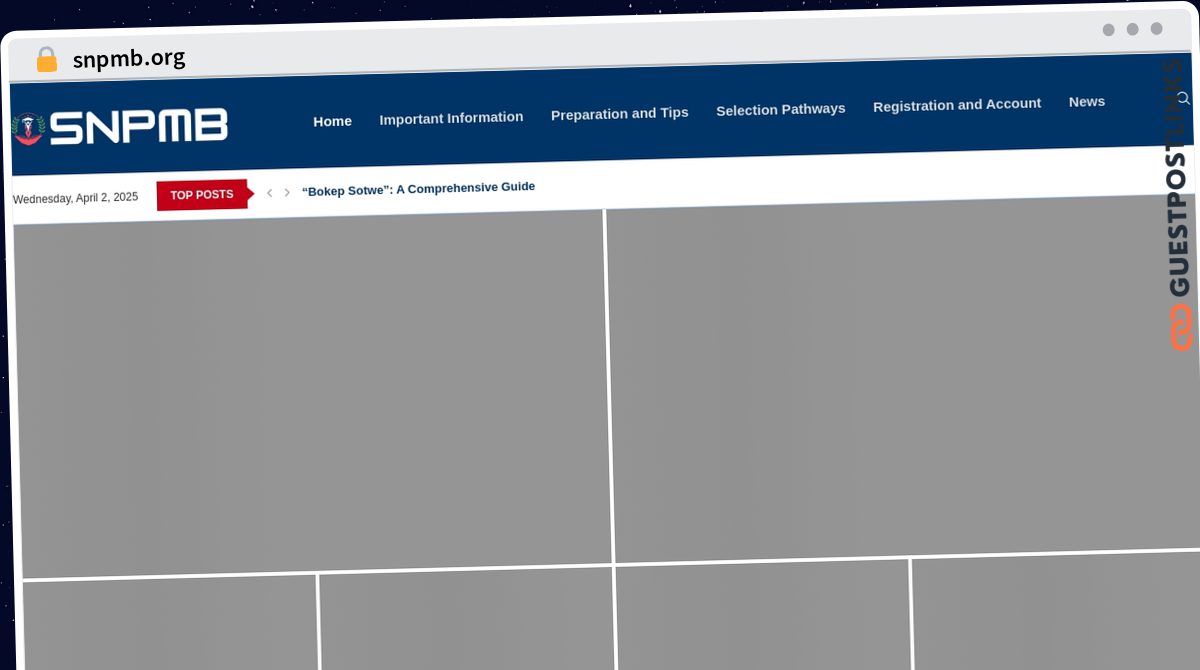Go to the previous top post arrow
This screenshot has height=670, width=1200.
[269, 192]
